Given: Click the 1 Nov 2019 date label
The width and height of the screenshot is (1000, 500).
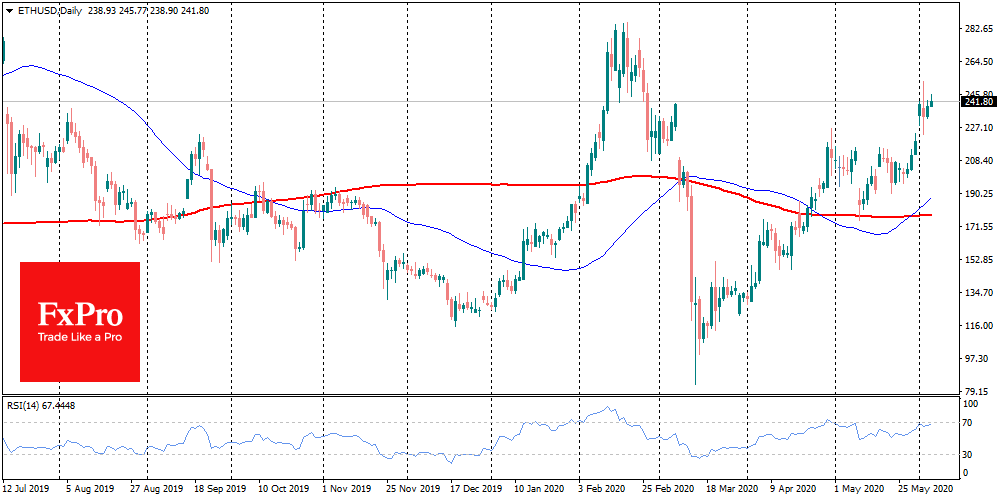Looking at the screenshot, I should (347, 487).
